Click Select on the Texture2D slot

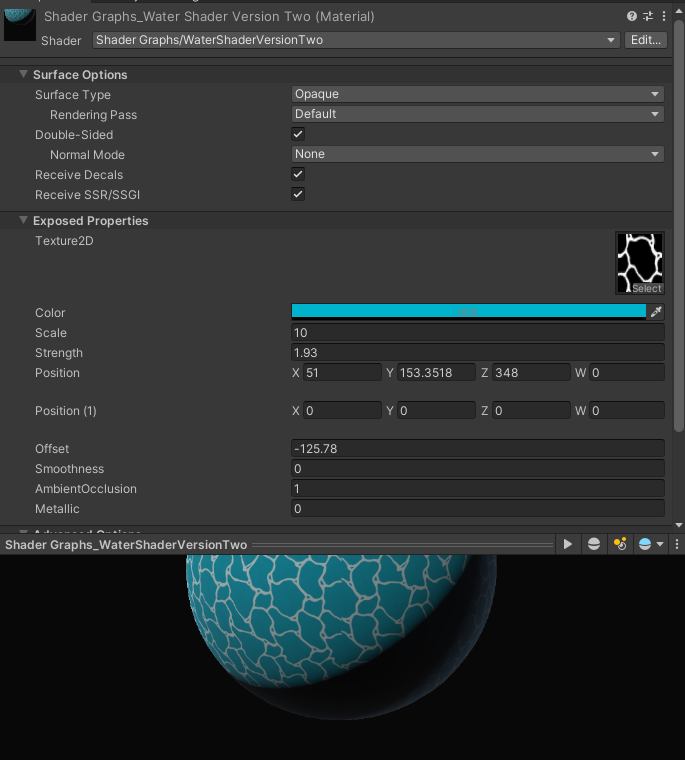click(647, 288)
